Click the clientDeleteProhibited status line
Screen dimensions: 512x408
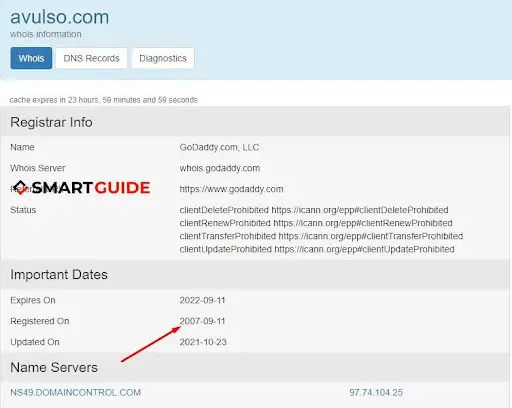coord(314,210)
